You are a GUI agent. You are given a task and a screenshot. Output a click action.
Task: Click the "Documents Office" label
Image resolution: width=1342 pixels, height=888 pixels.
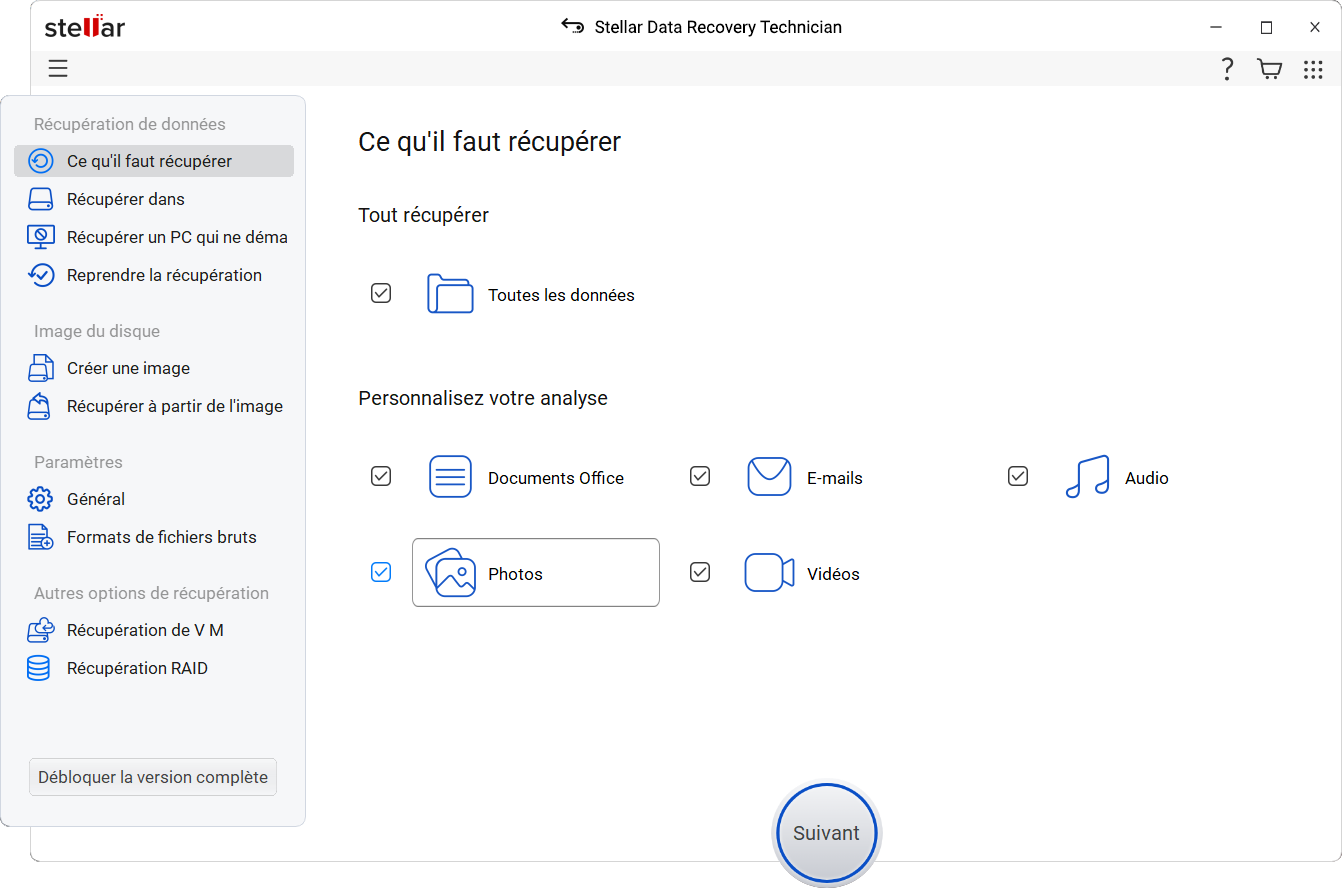pos(556,478)
